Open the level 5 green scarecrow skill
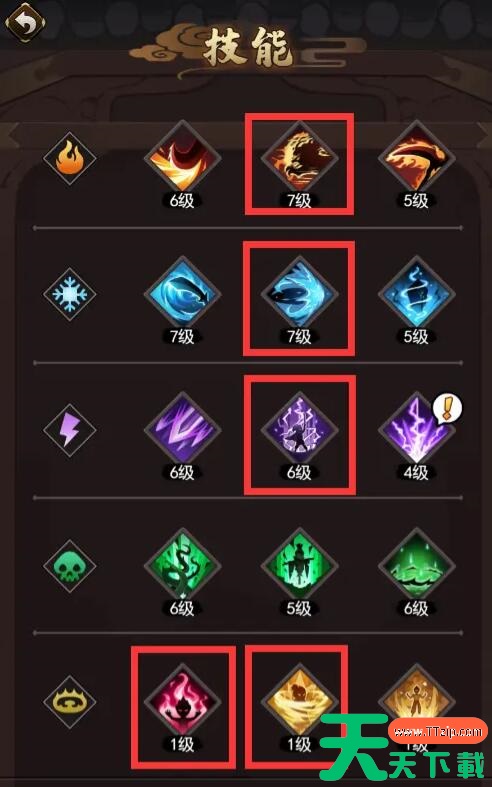 299,566
